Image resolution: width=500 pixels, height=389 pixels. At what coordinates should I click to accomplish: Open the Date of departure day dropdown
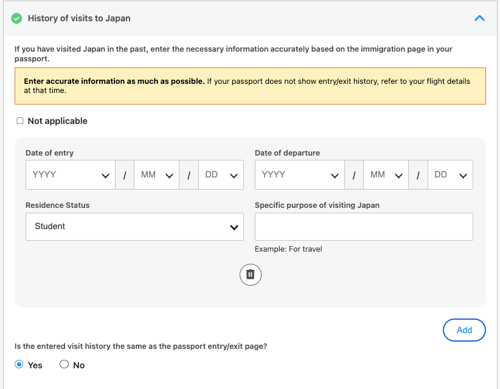click(x=450, y=175)
